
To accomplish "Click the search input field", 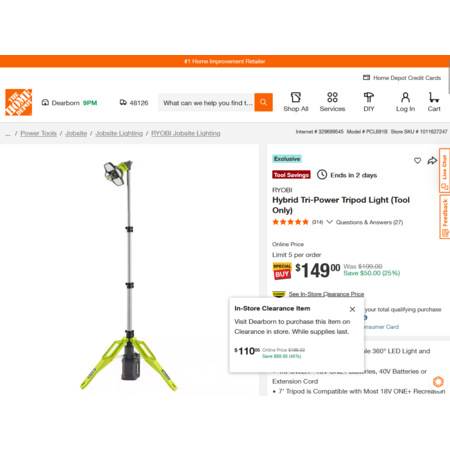I will pos(206,103).
